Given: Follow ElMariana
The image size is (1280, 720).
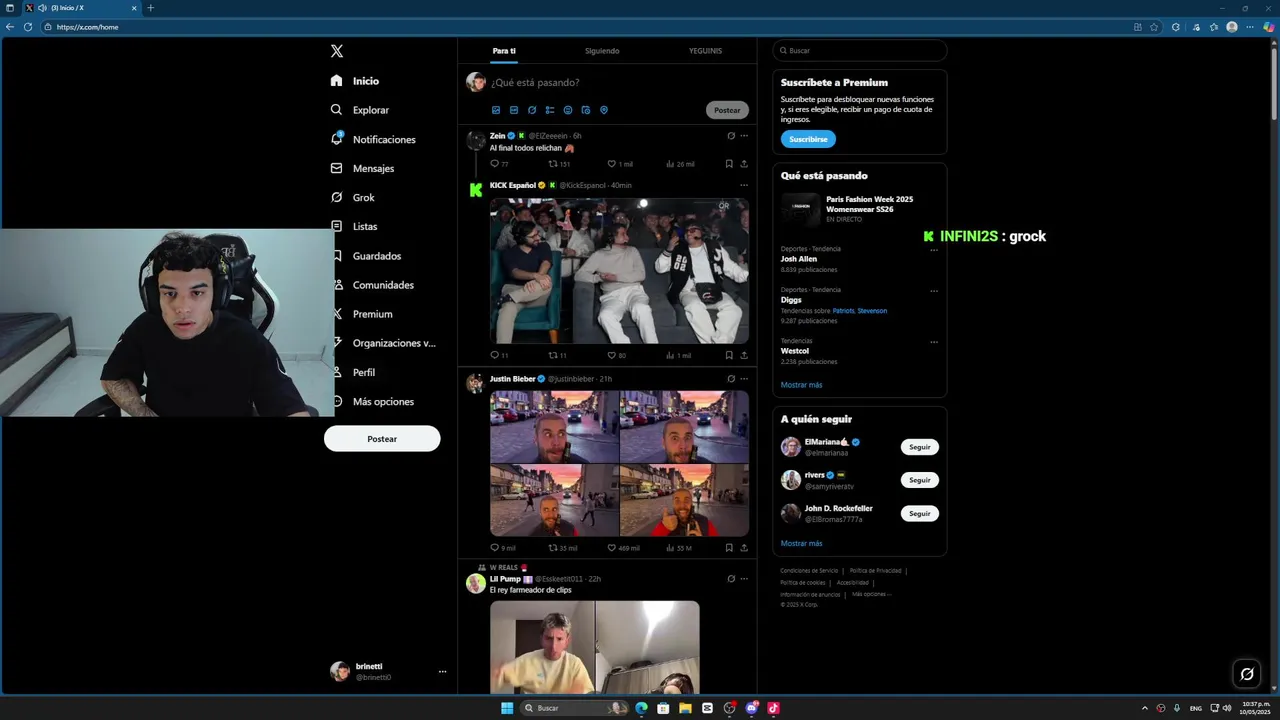Looking at the screenshot, I should pos(920,447).
